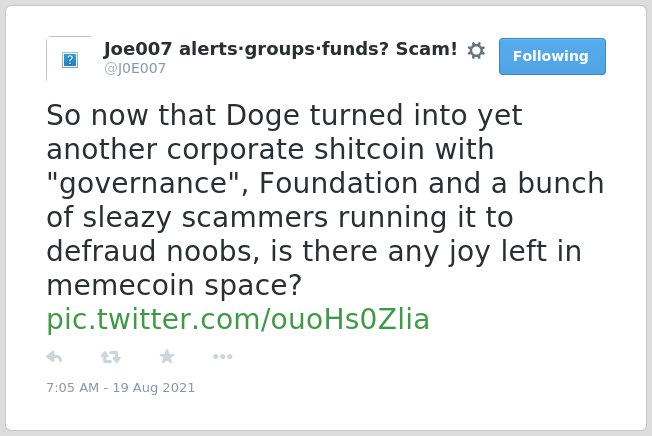This screenshot has height=436, width=652.
Task: Toggle the blue Following button
Action: [x=552, y=56]
